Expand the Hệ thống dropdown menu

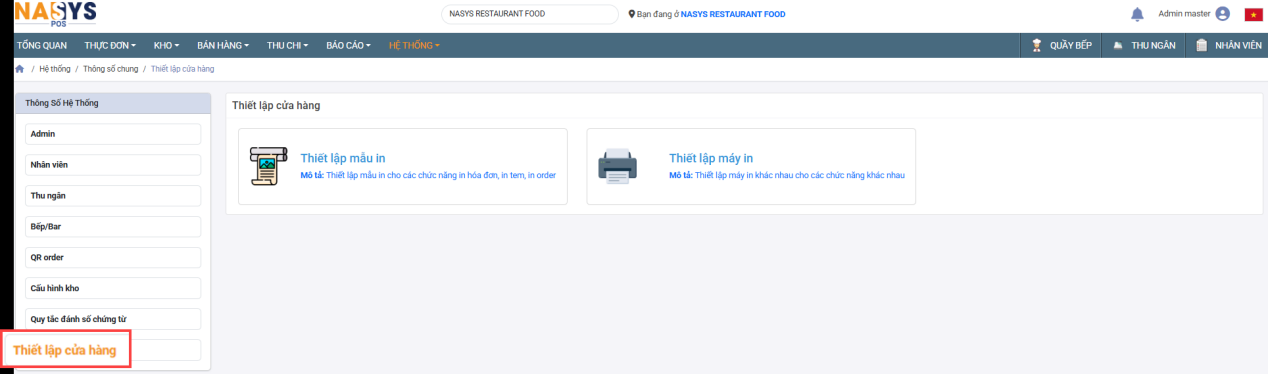point(414,46)
